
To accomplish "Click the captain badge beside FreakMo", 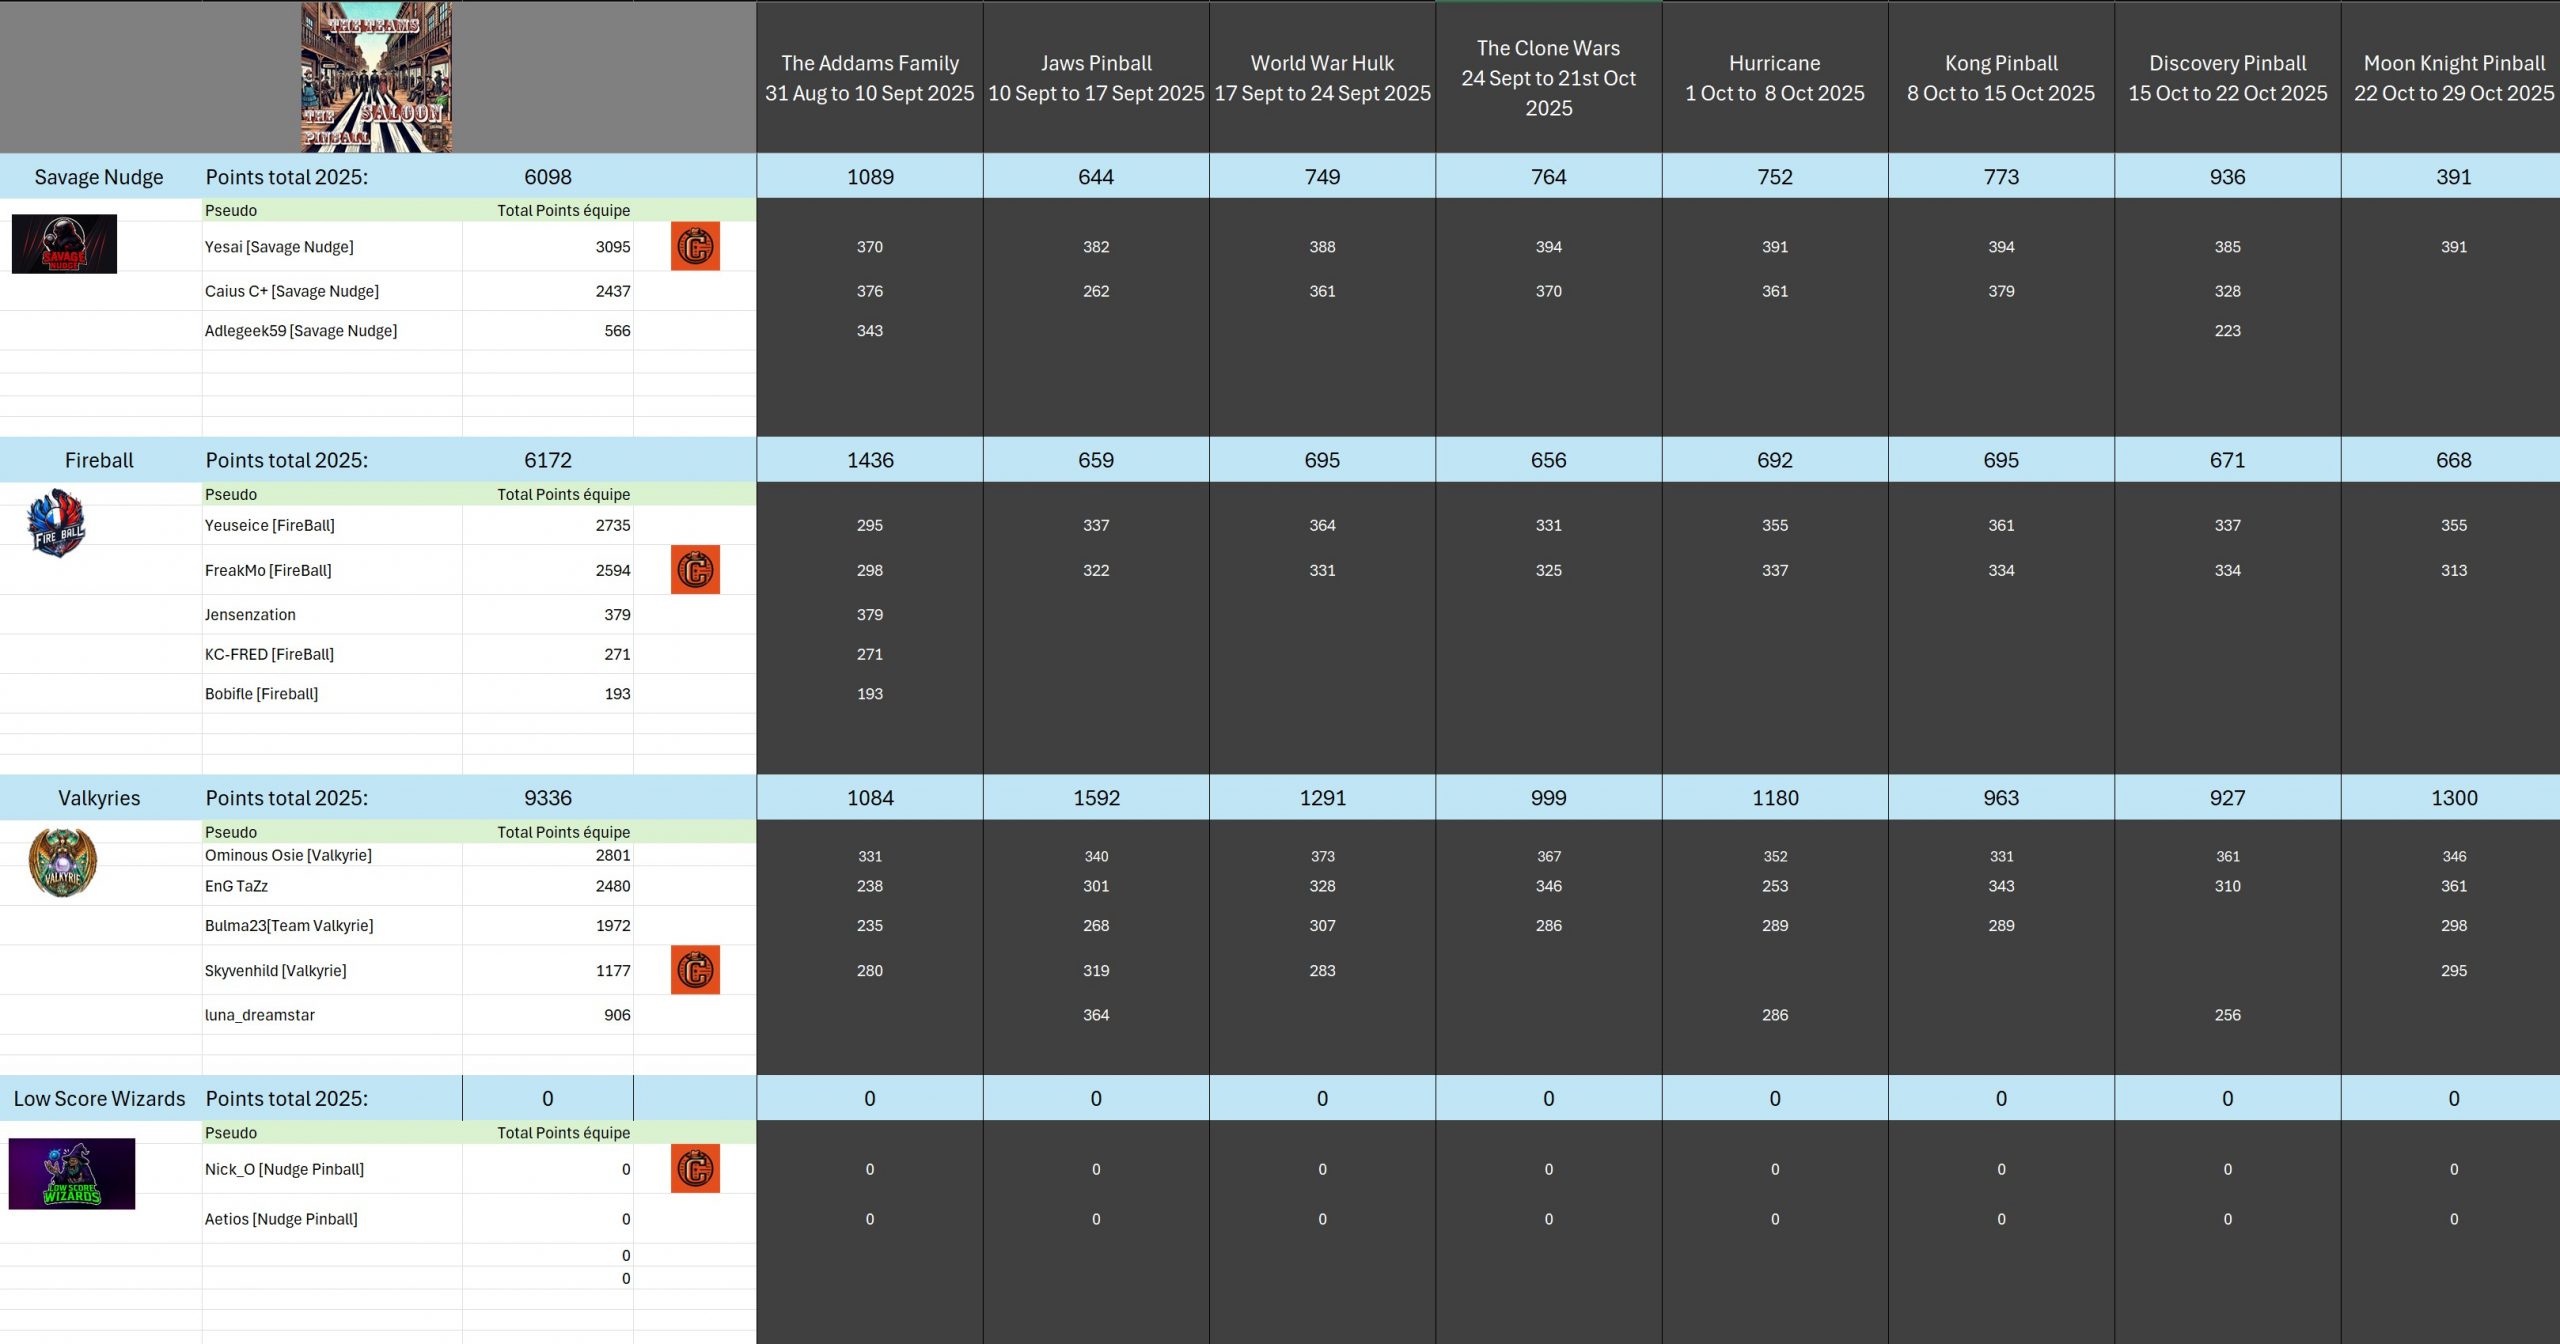I will click(695, 570).
